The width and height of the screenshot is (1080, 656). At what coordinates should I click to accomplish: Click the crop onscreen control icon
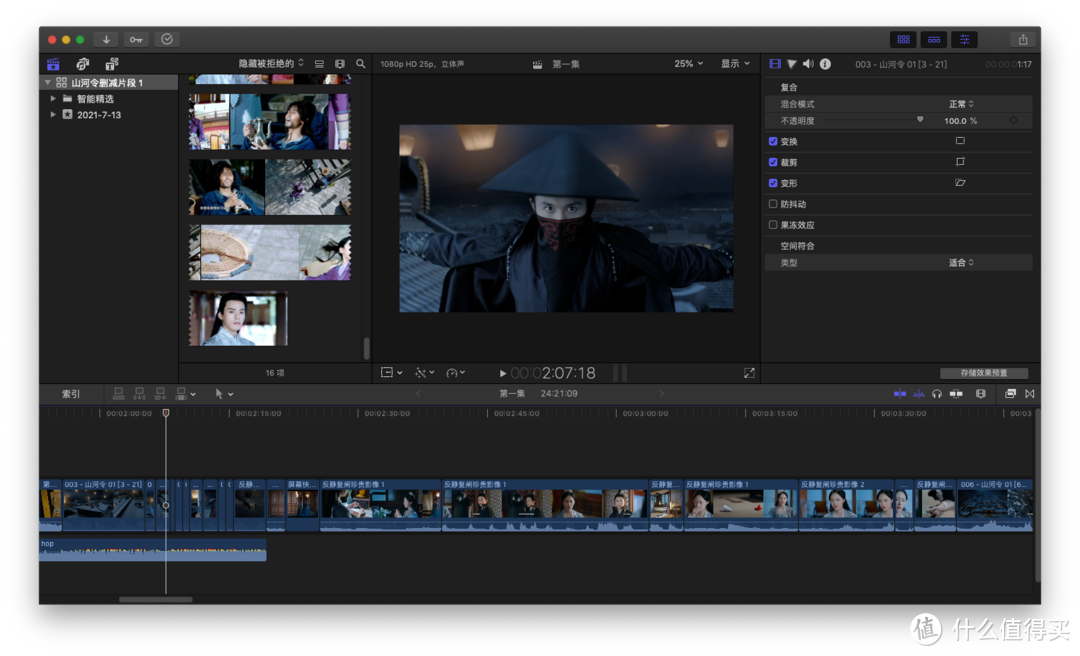tap(960, 161)
